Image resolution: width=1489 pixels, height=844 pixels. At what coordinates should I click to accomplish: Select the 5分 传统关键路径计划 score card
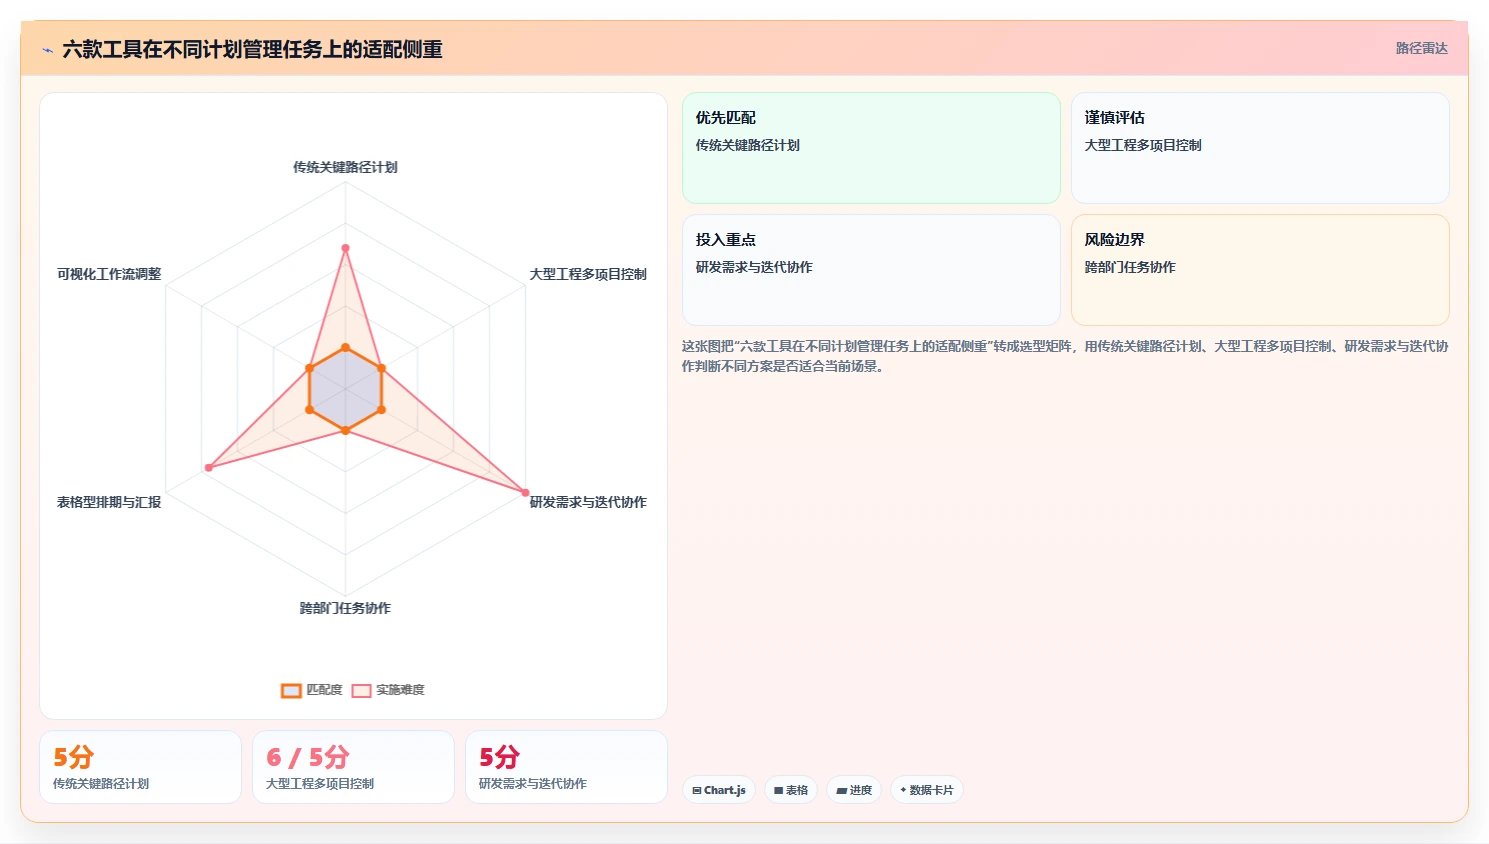140,767
